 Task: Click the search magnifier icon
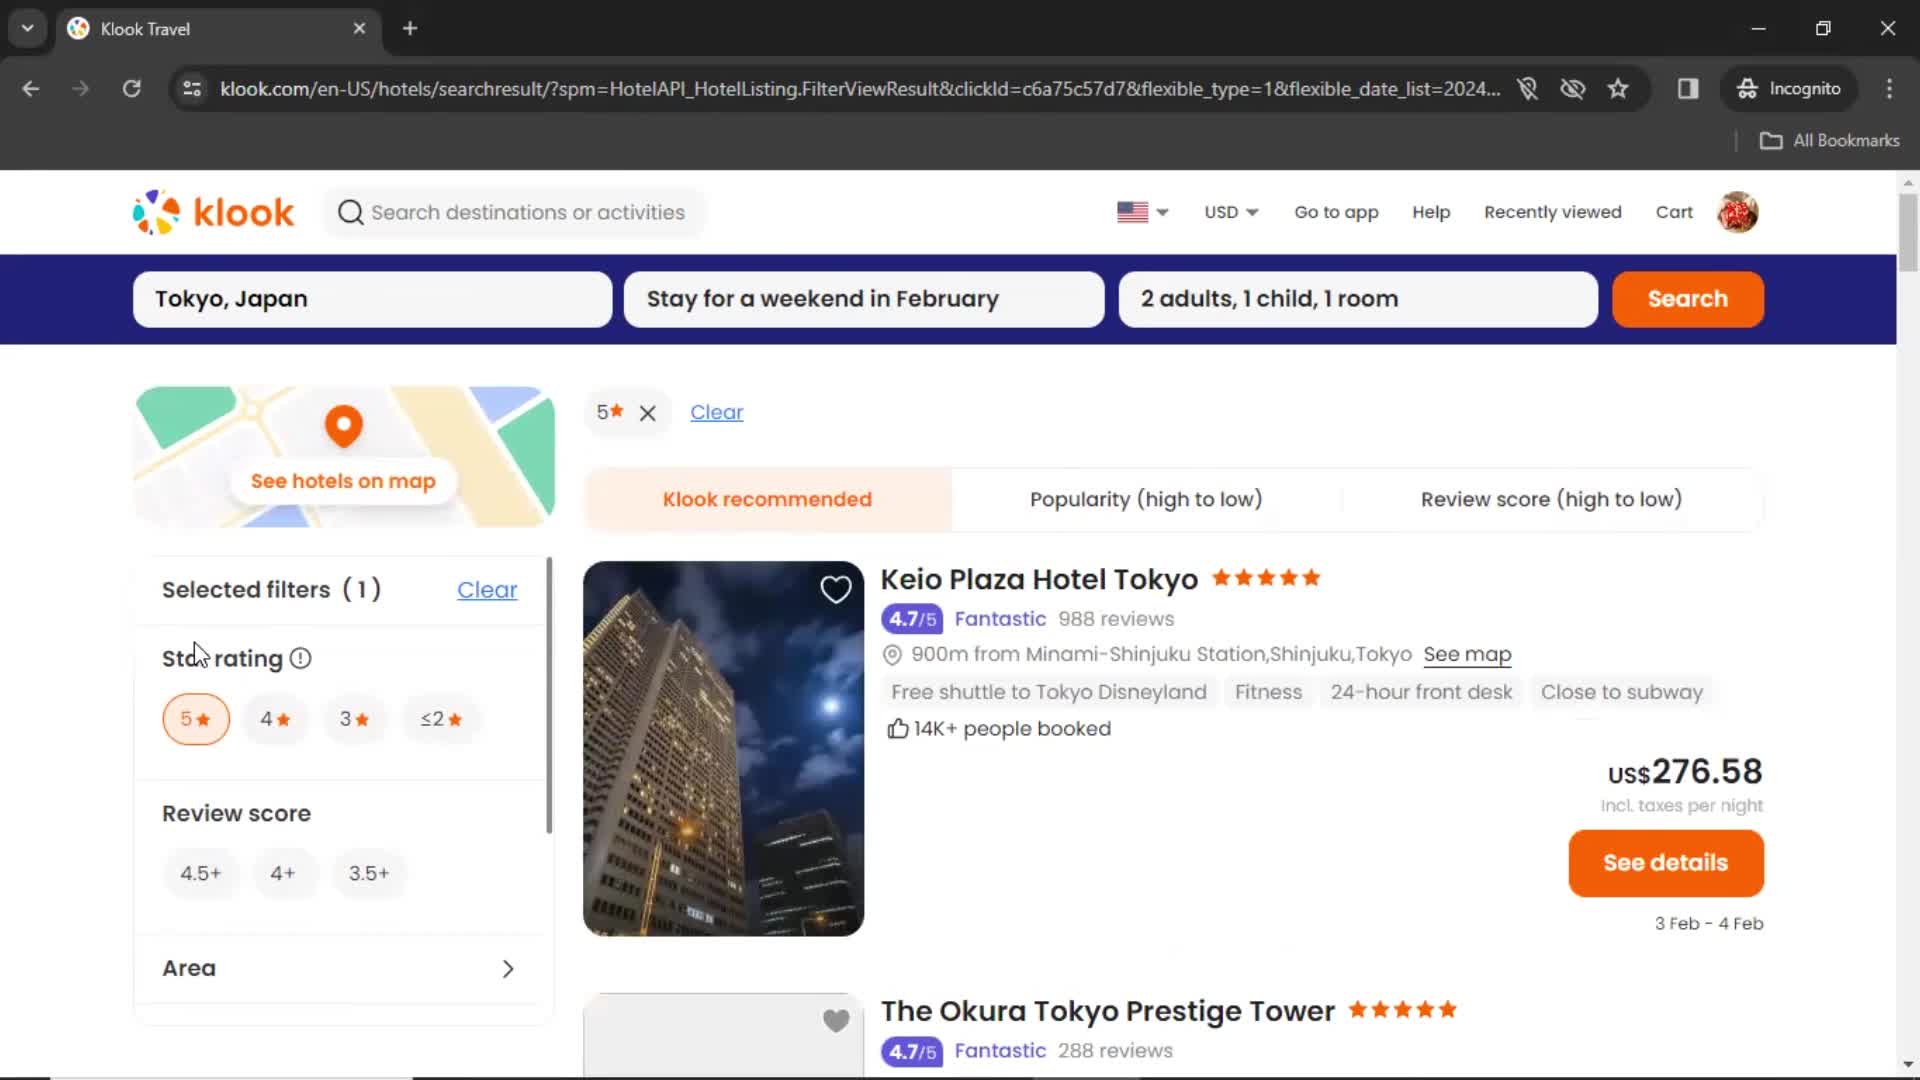(350, 212)
